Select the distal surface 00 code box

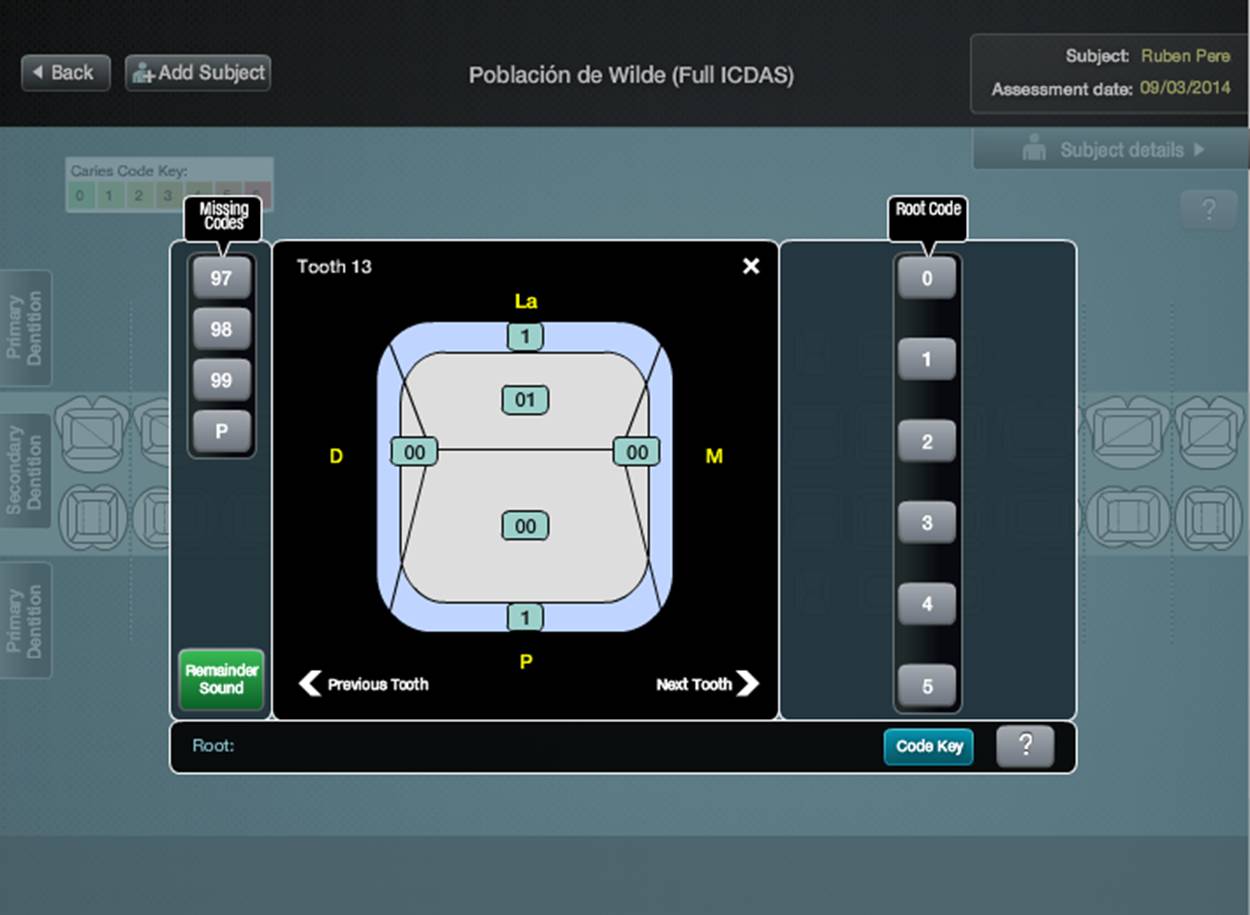tap(414, 453)
